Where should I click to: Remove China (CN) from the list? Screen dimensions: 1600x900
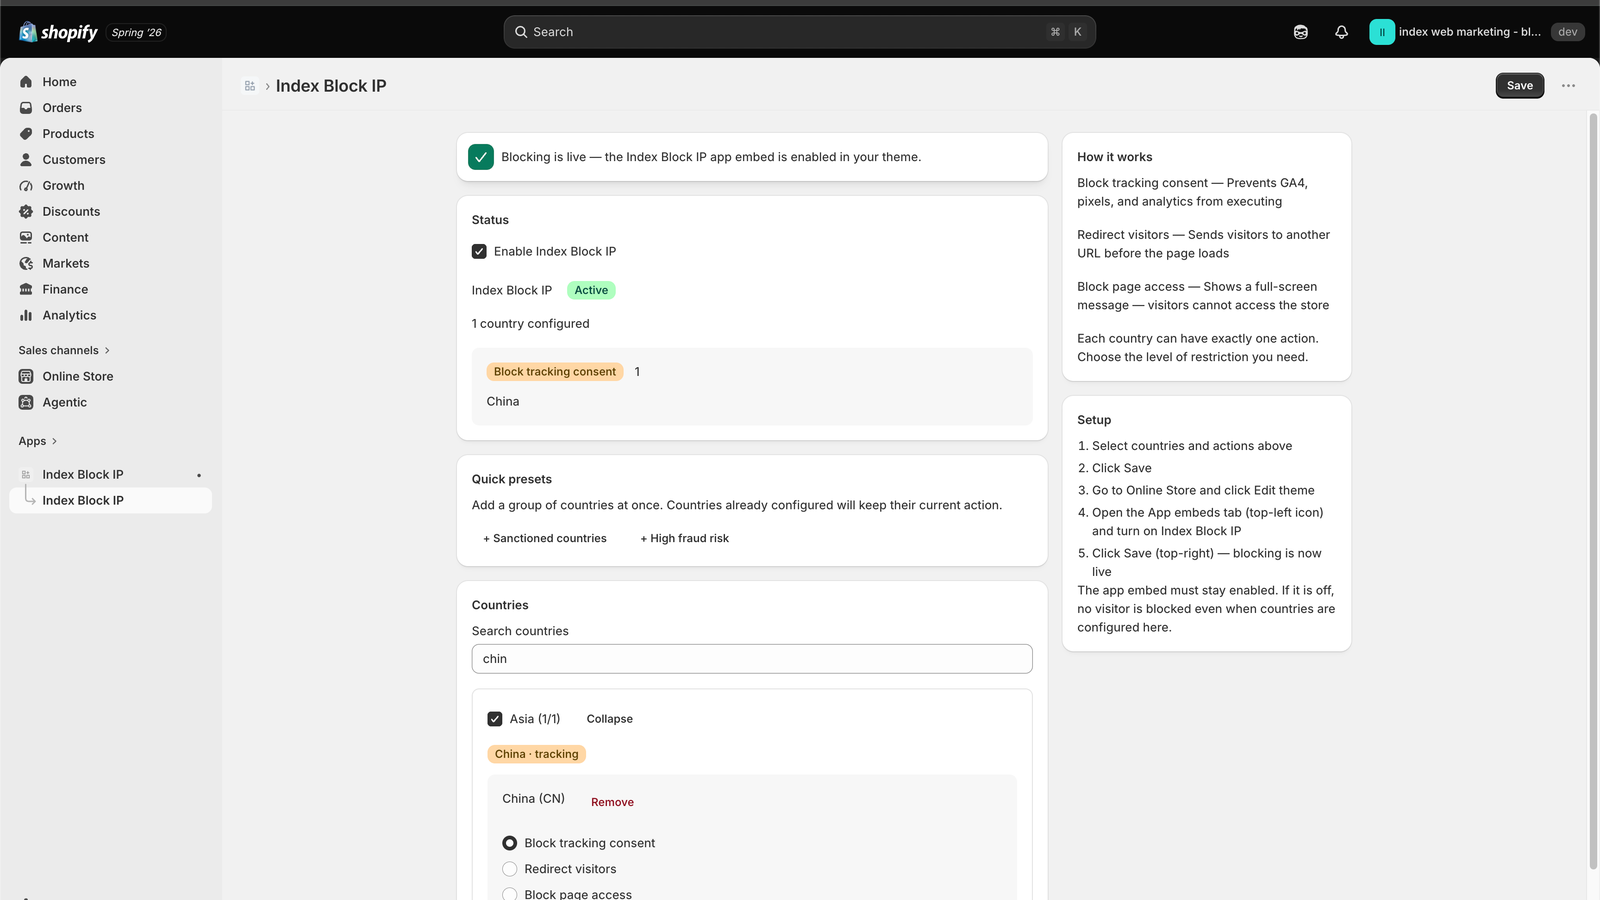(612, 802)
